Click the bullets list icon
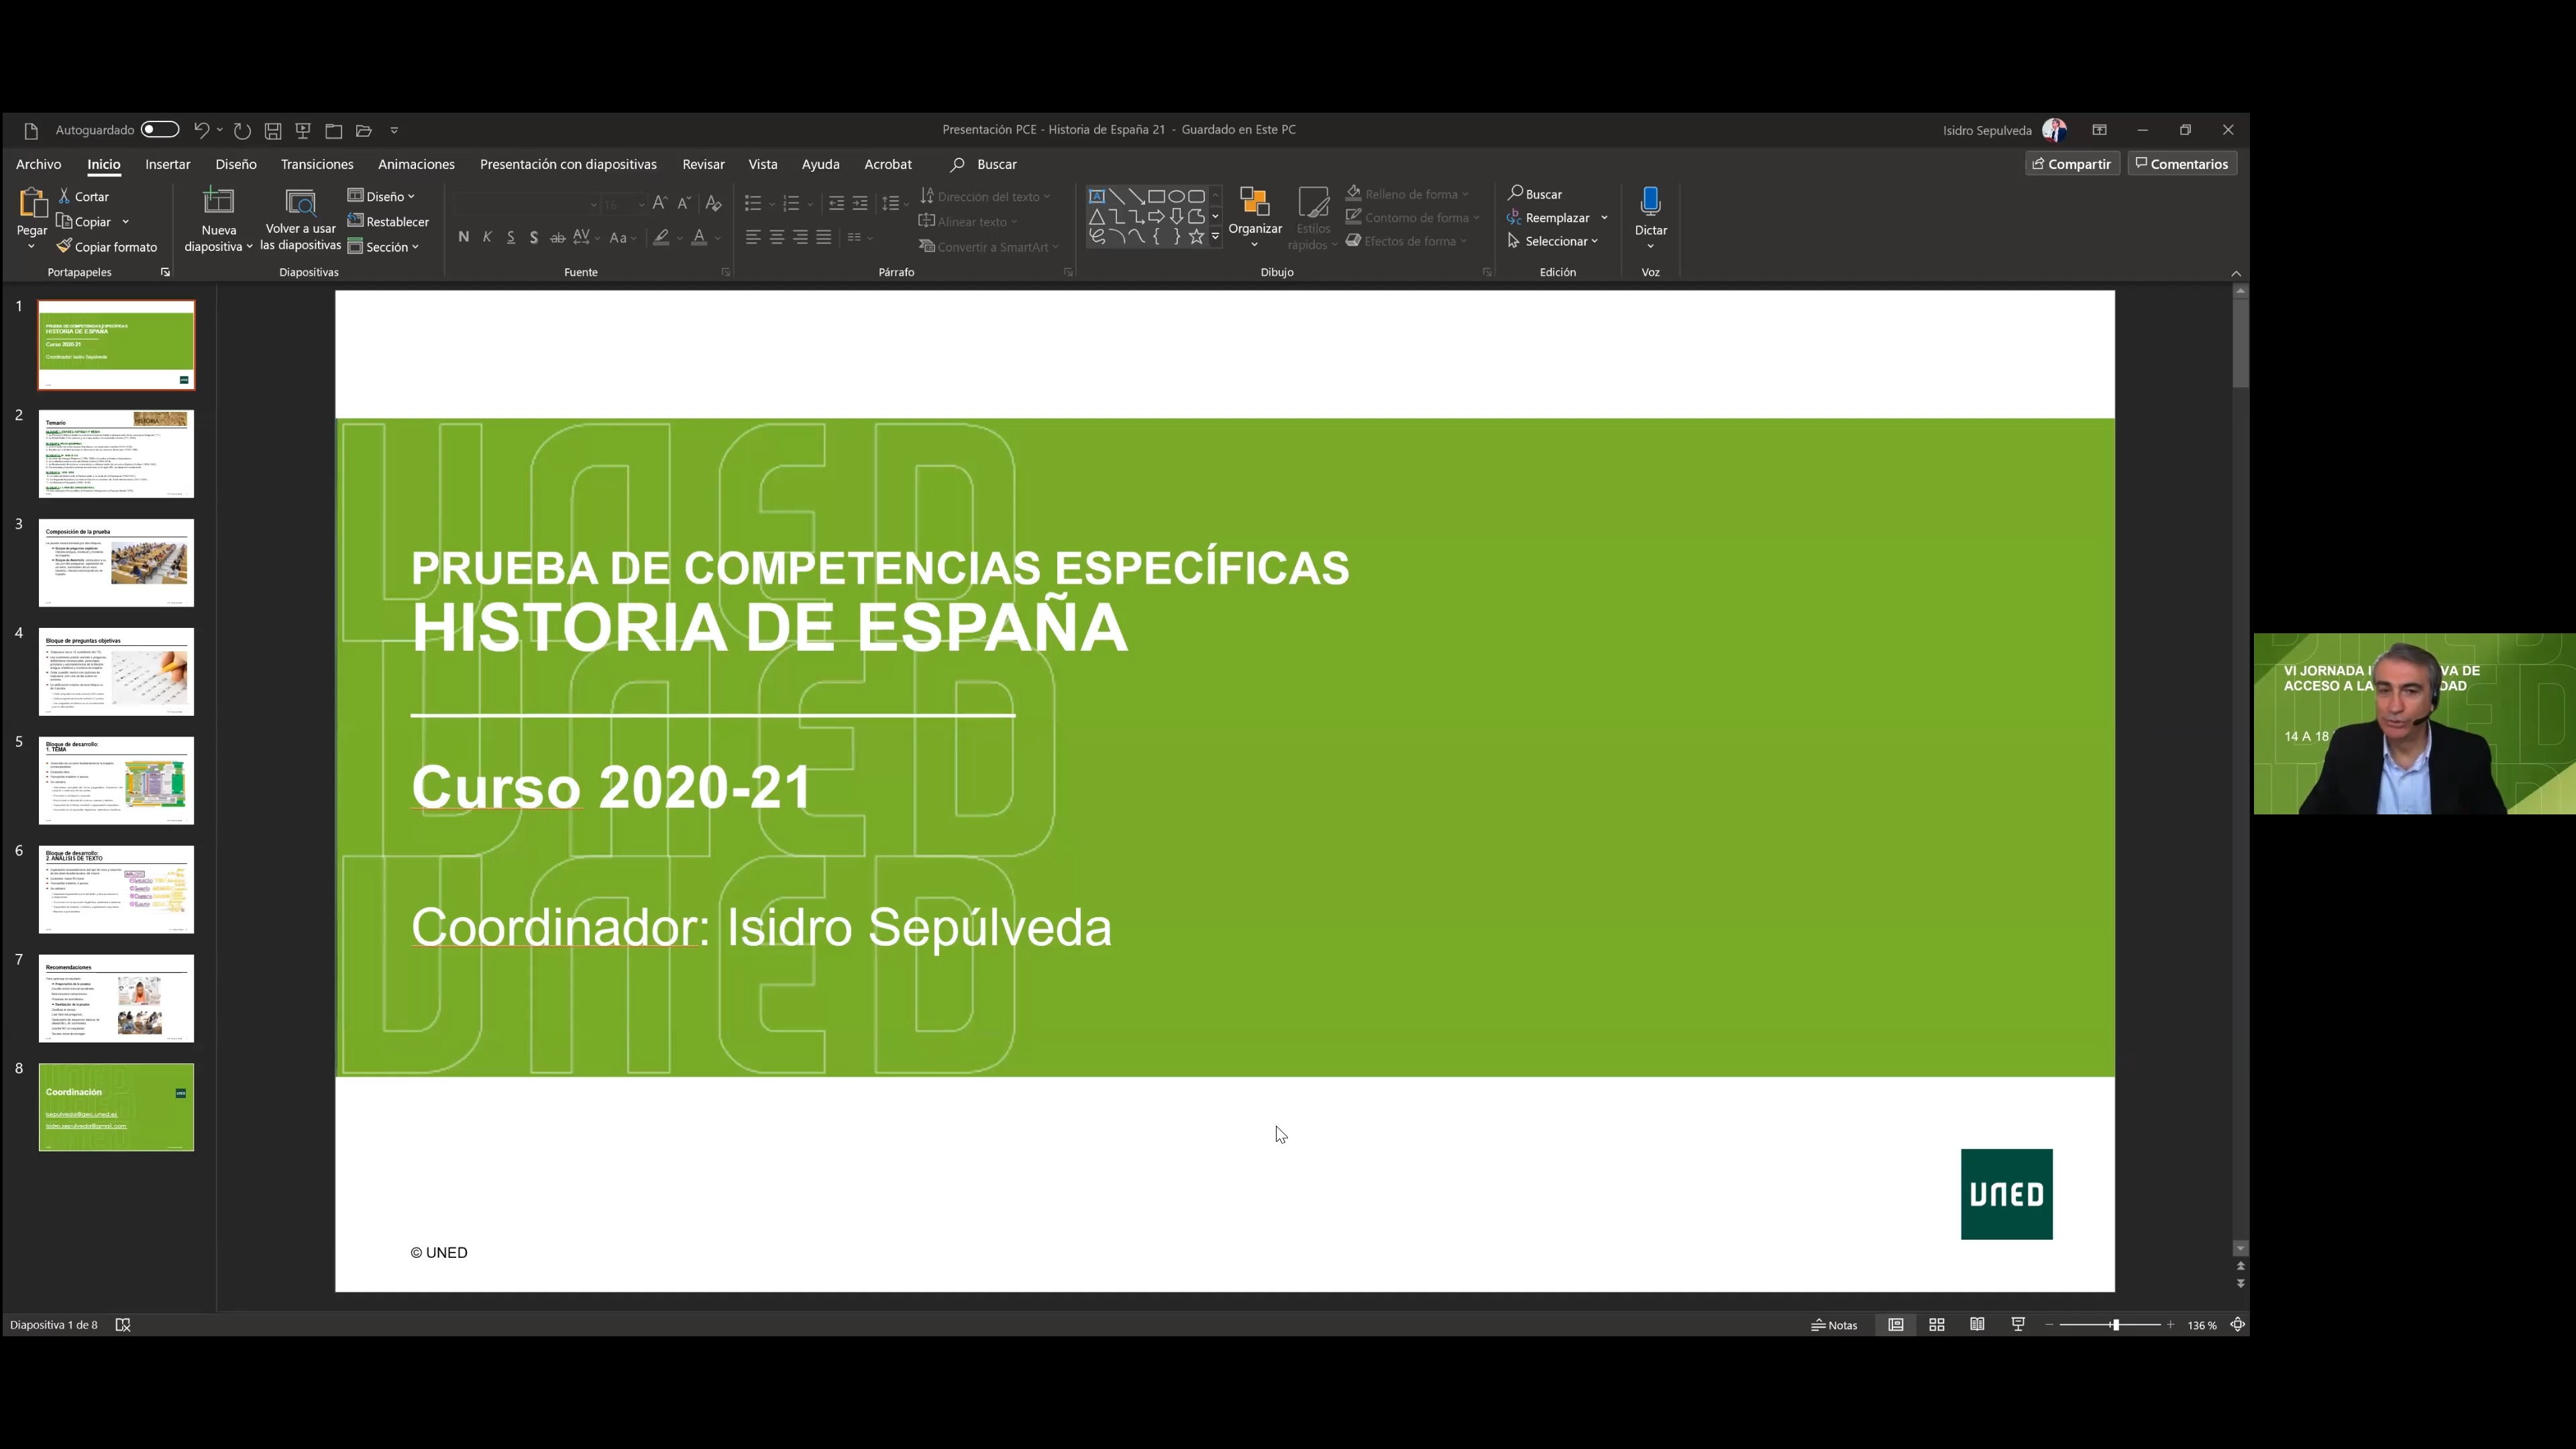This screenshot has width=2576, height=1449. 753,203
